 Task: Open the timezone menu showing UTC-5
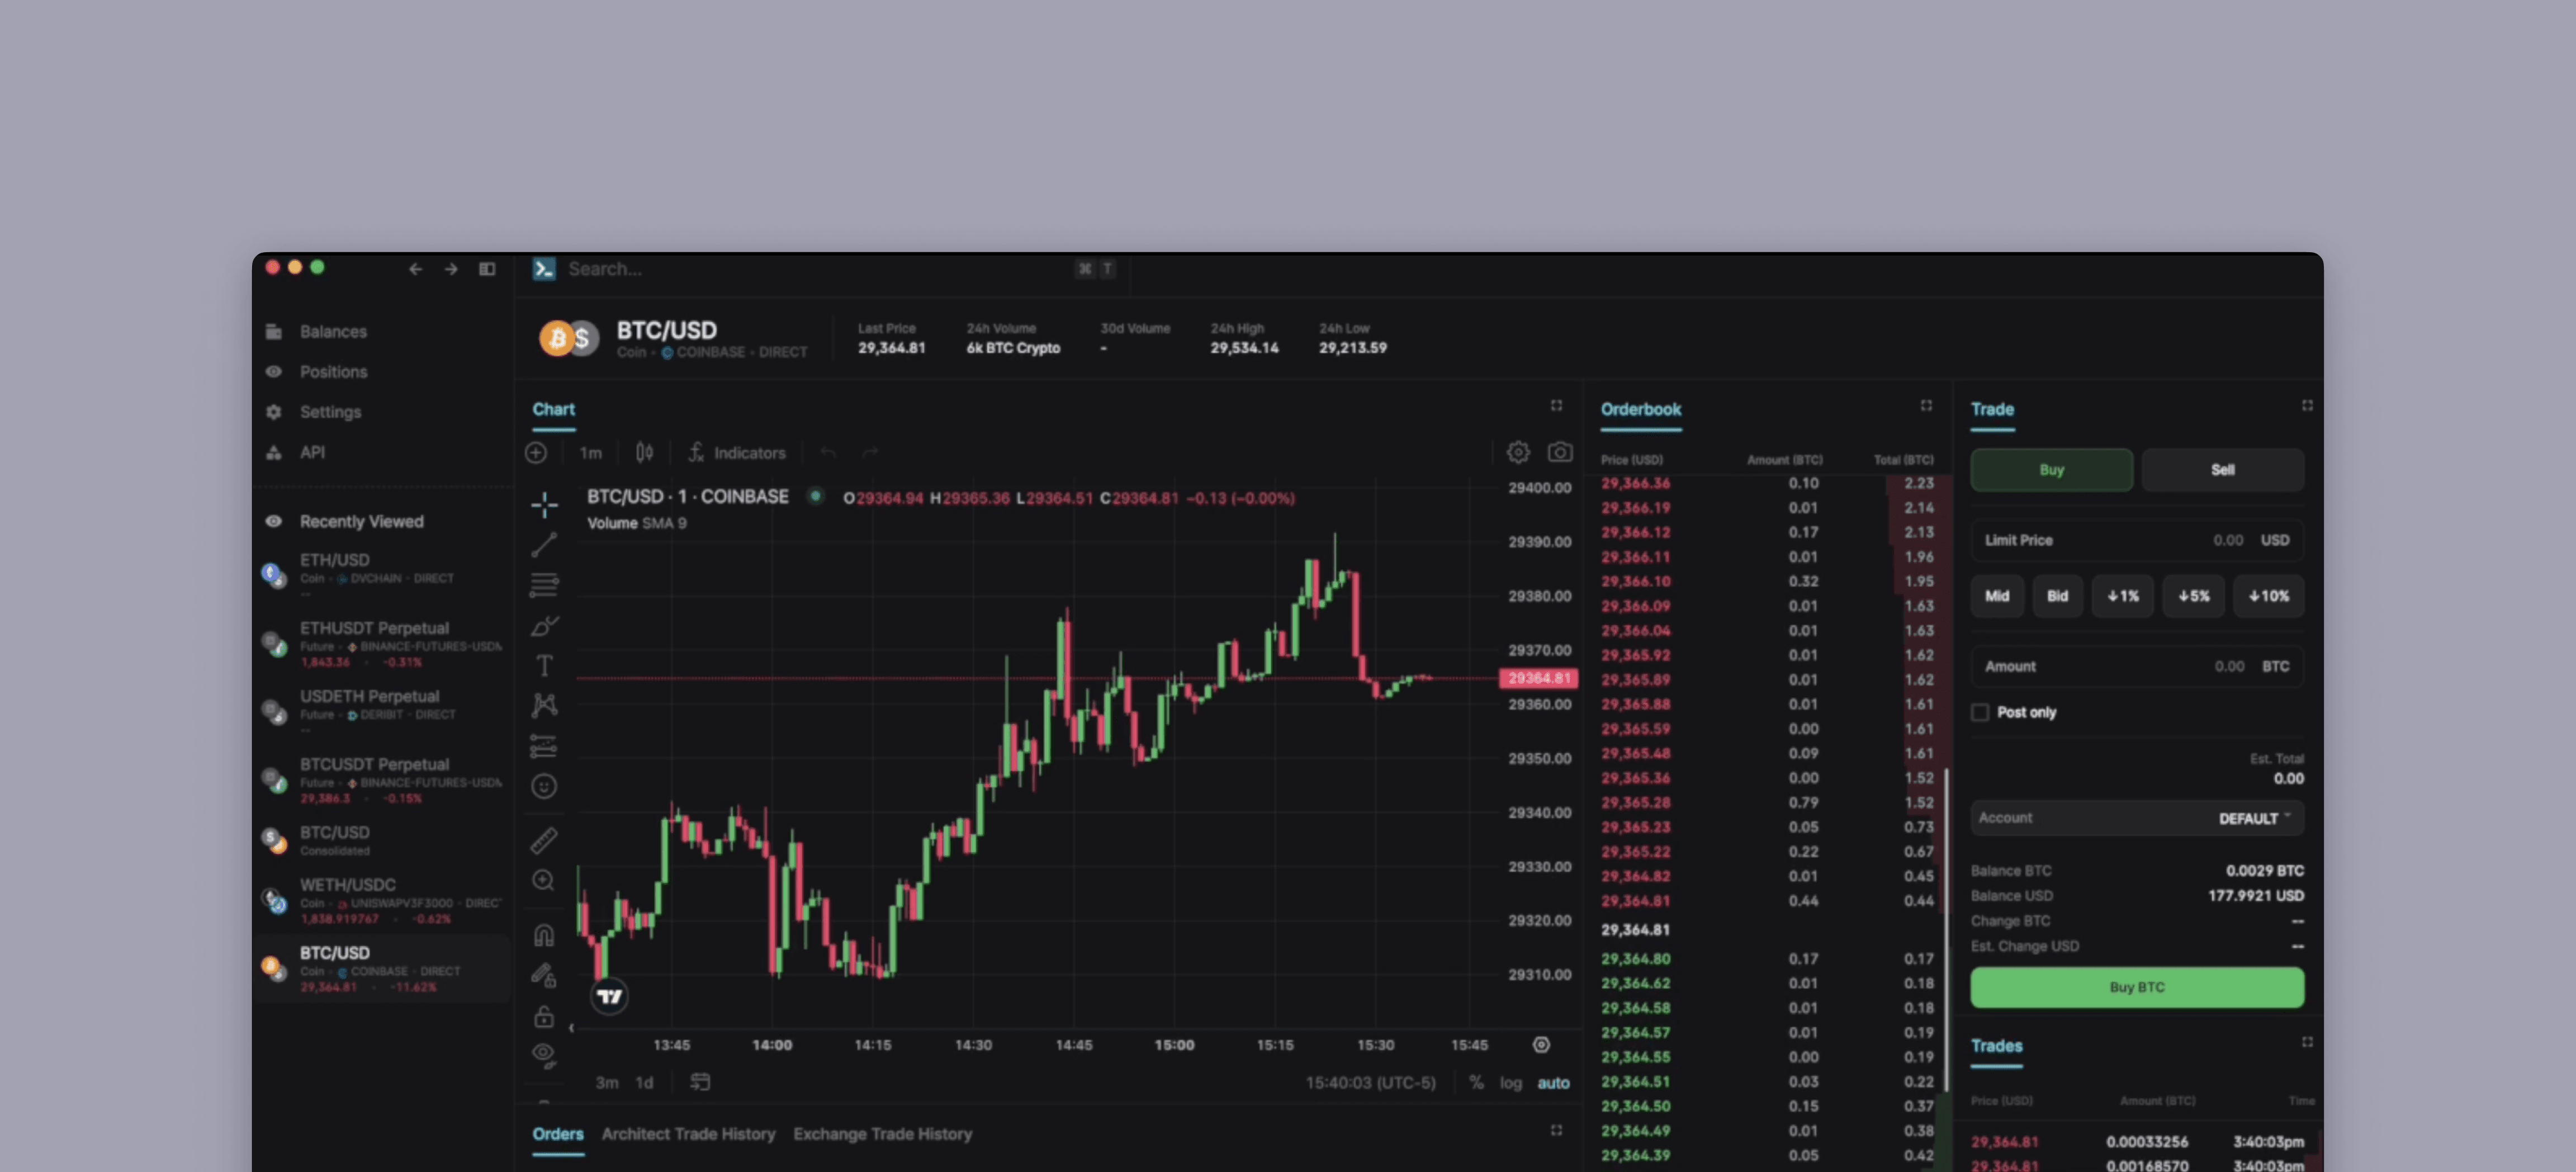[x=1370, y=1083]
